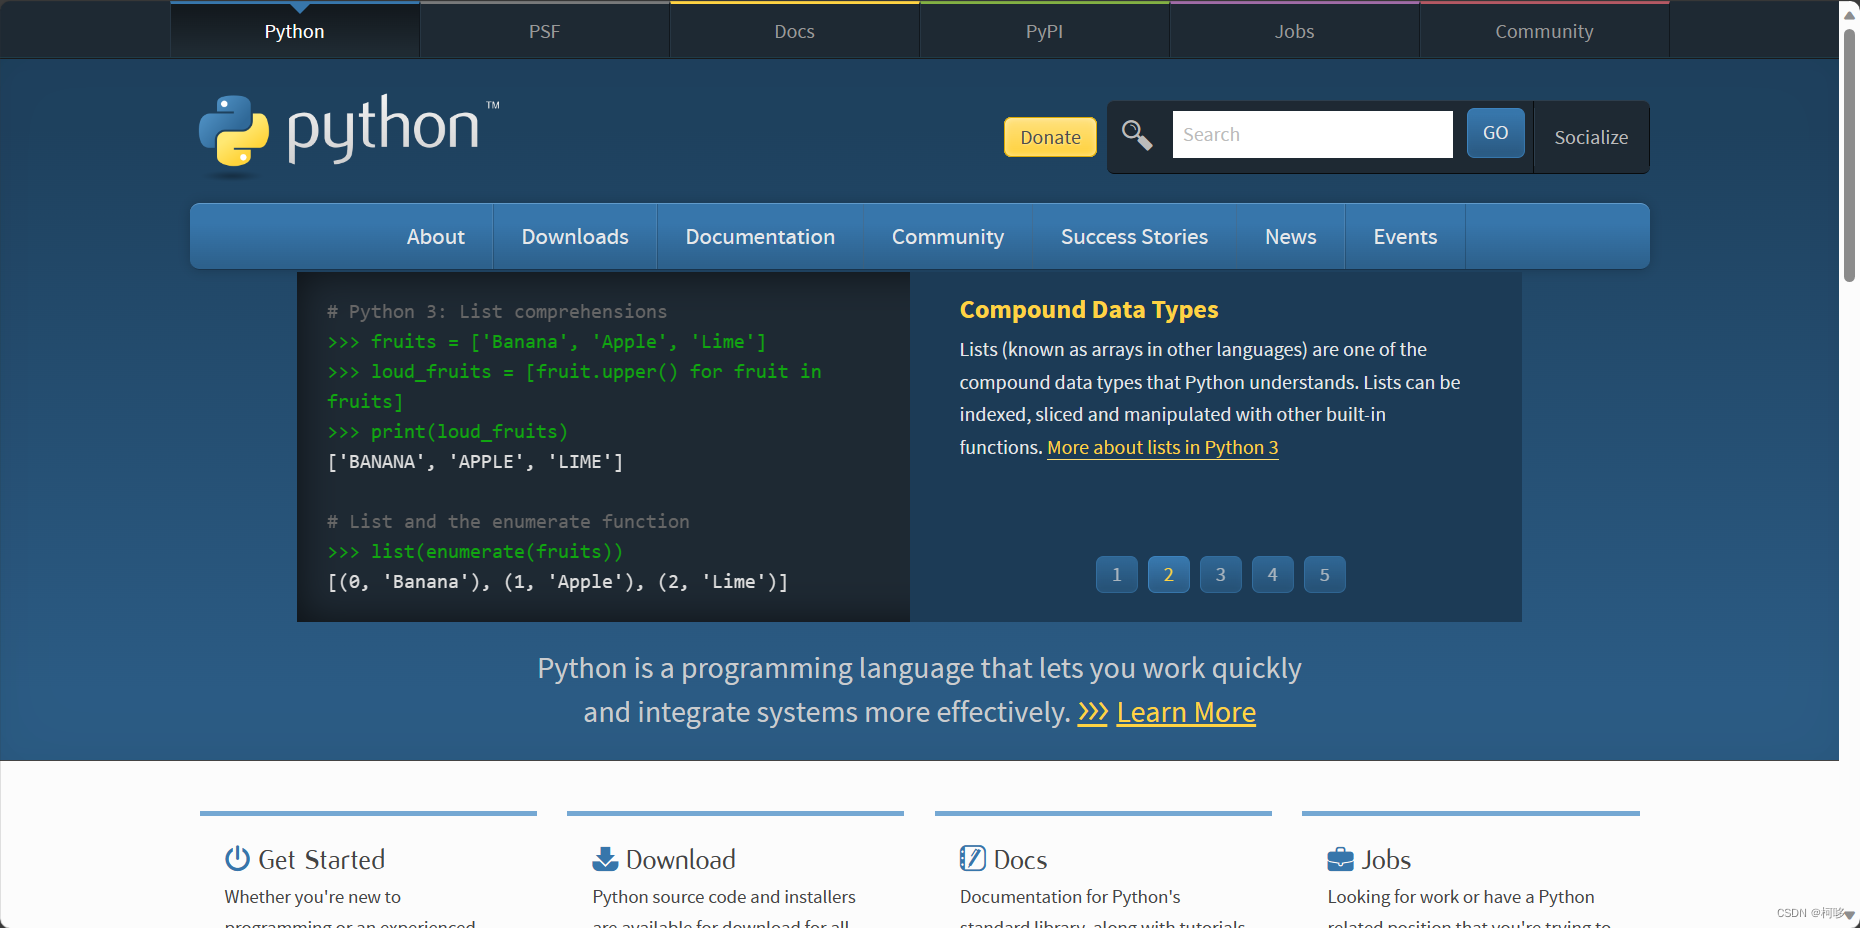Open the Community main navigation menu
Screen dimensions: 1860x928
tap(948, 237)
